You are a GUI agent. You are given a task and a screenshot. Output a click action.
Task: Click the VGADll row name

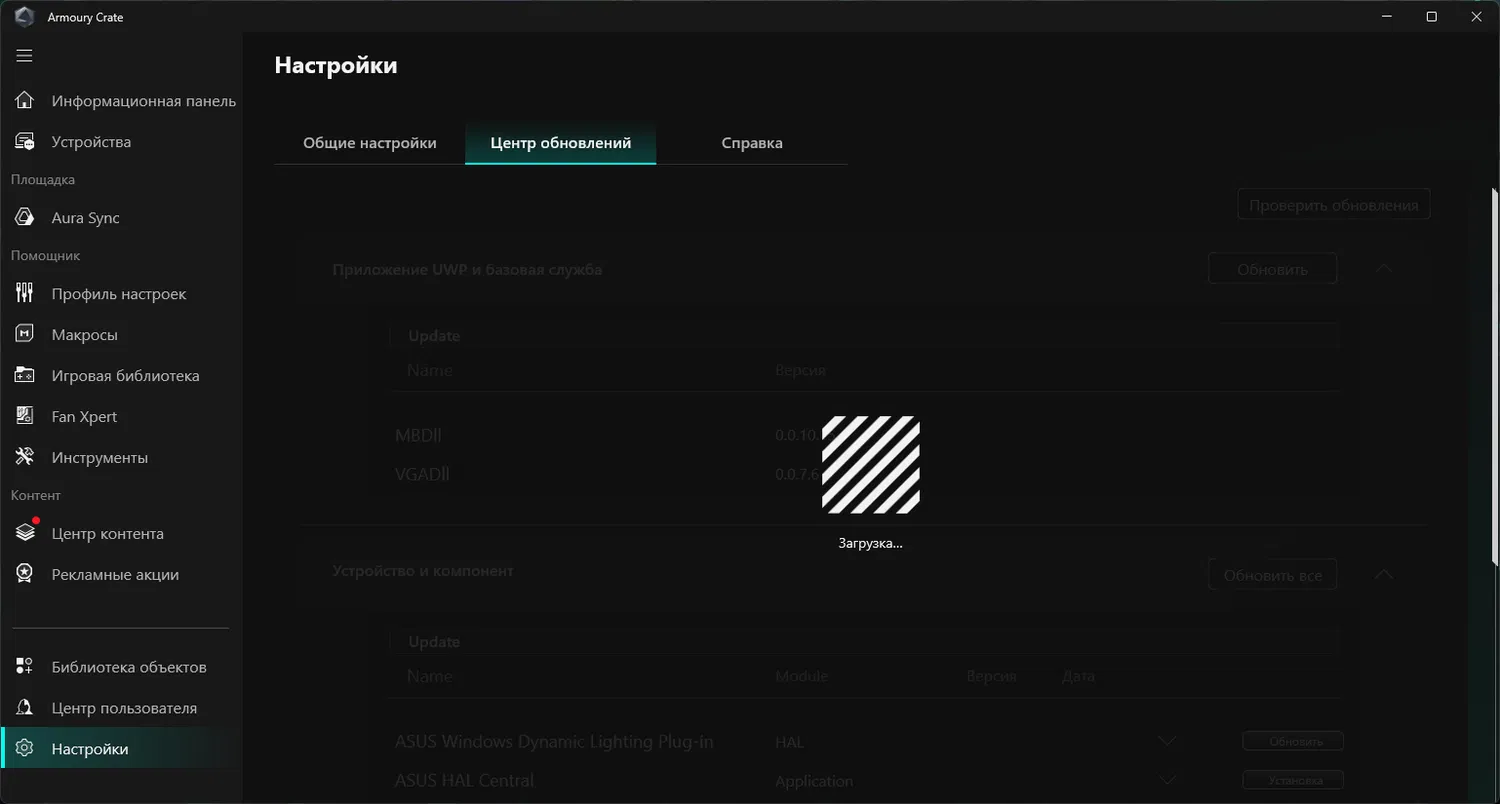coord(422,474)
